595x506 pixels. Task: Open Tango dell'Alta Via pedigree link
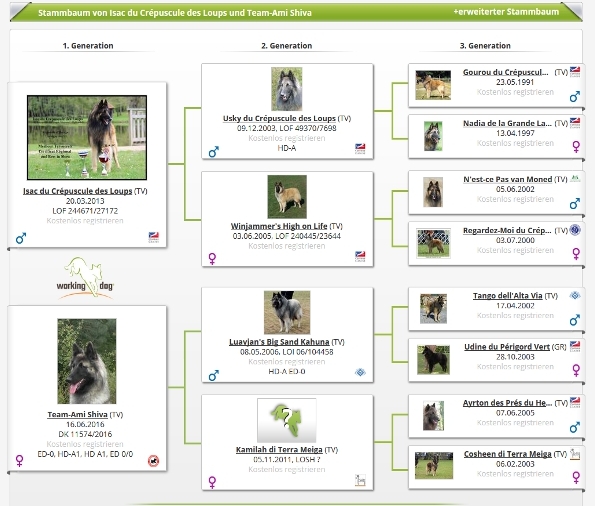click(x=508, y=296)
